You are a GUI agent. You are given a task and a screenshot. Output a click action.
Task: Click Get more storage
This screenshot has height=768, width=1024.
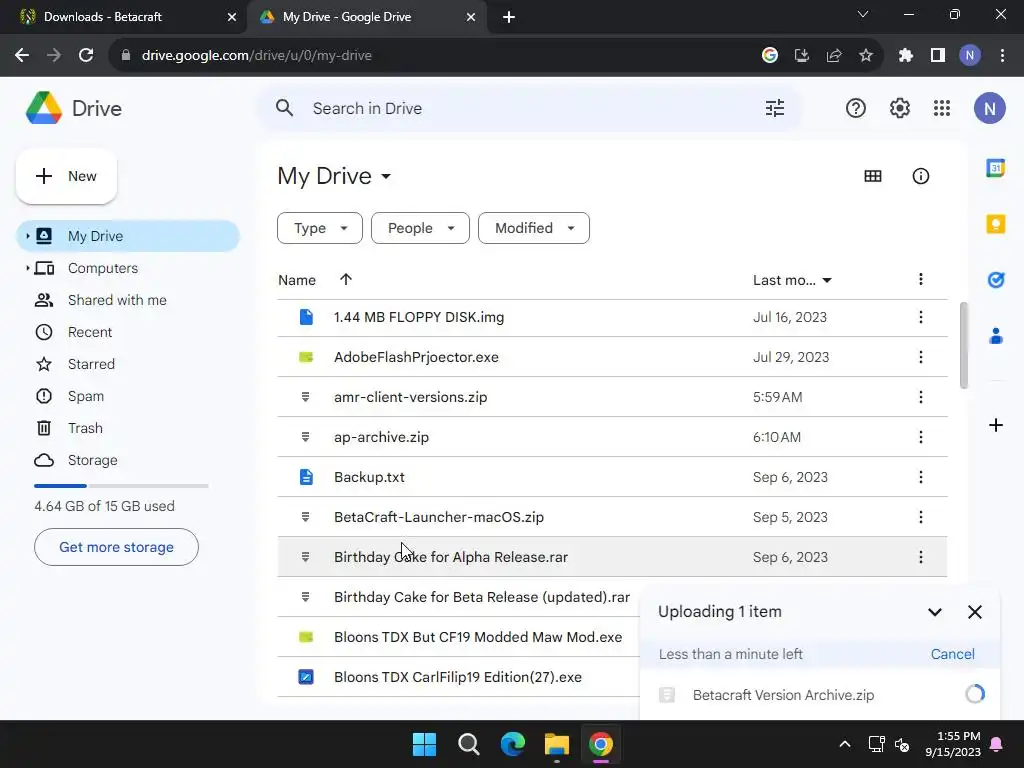tap(116, 547)
